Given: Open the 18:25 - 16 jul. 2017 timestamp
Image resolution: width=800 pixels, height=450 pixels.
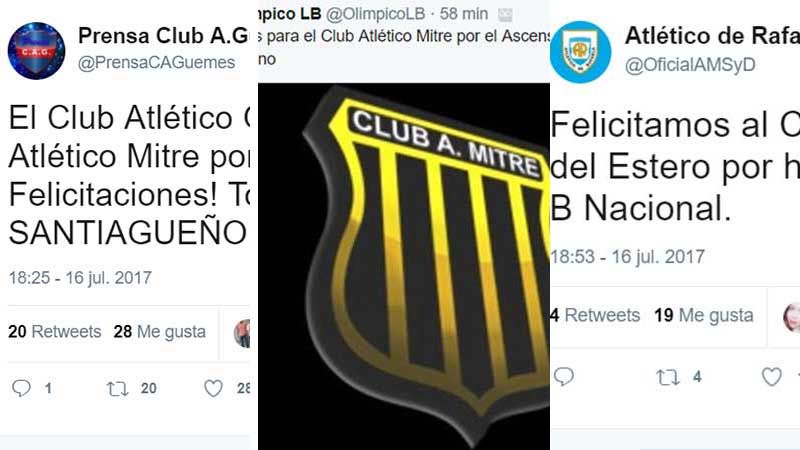Looking at the screenshot, I should 80,278.
